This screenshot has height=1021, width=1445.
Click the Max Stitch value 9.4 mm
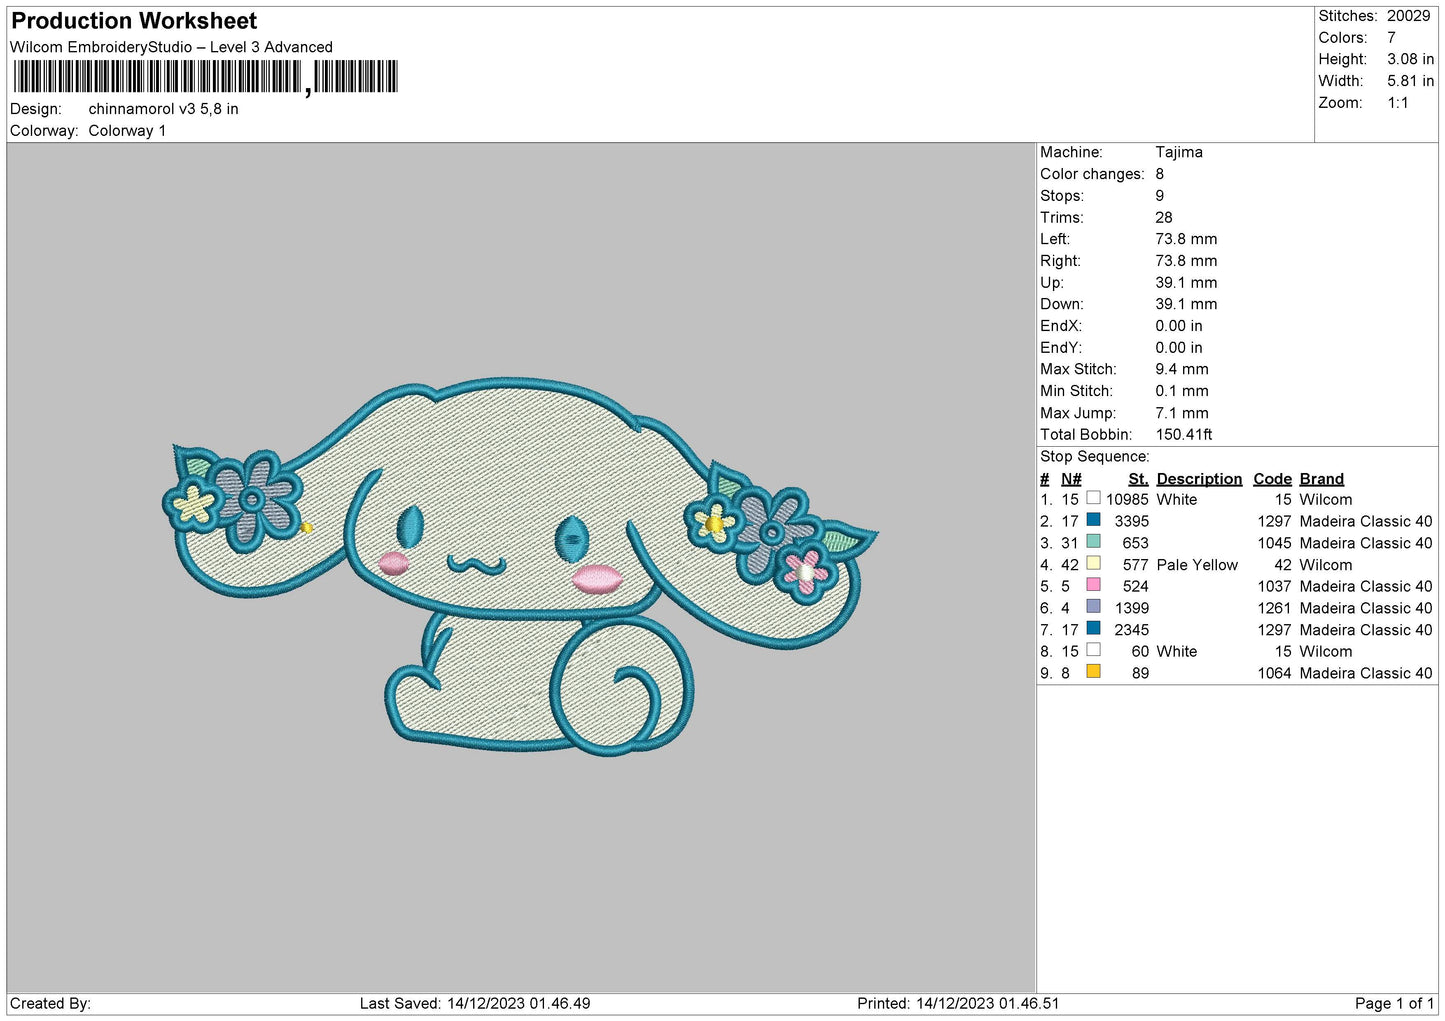[1182, 369]
